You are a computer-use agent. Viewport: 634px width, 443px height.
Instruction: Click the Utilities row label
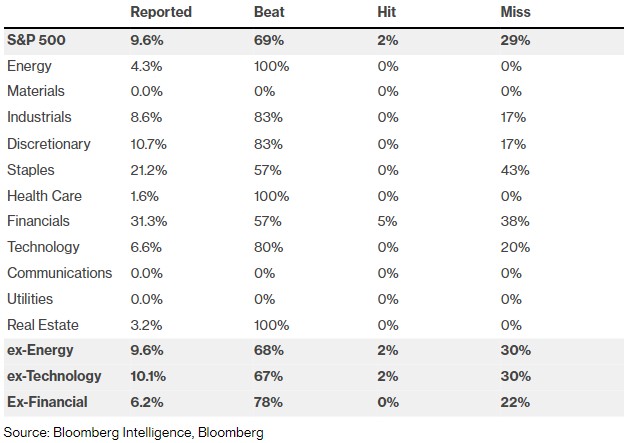[30, 299]
